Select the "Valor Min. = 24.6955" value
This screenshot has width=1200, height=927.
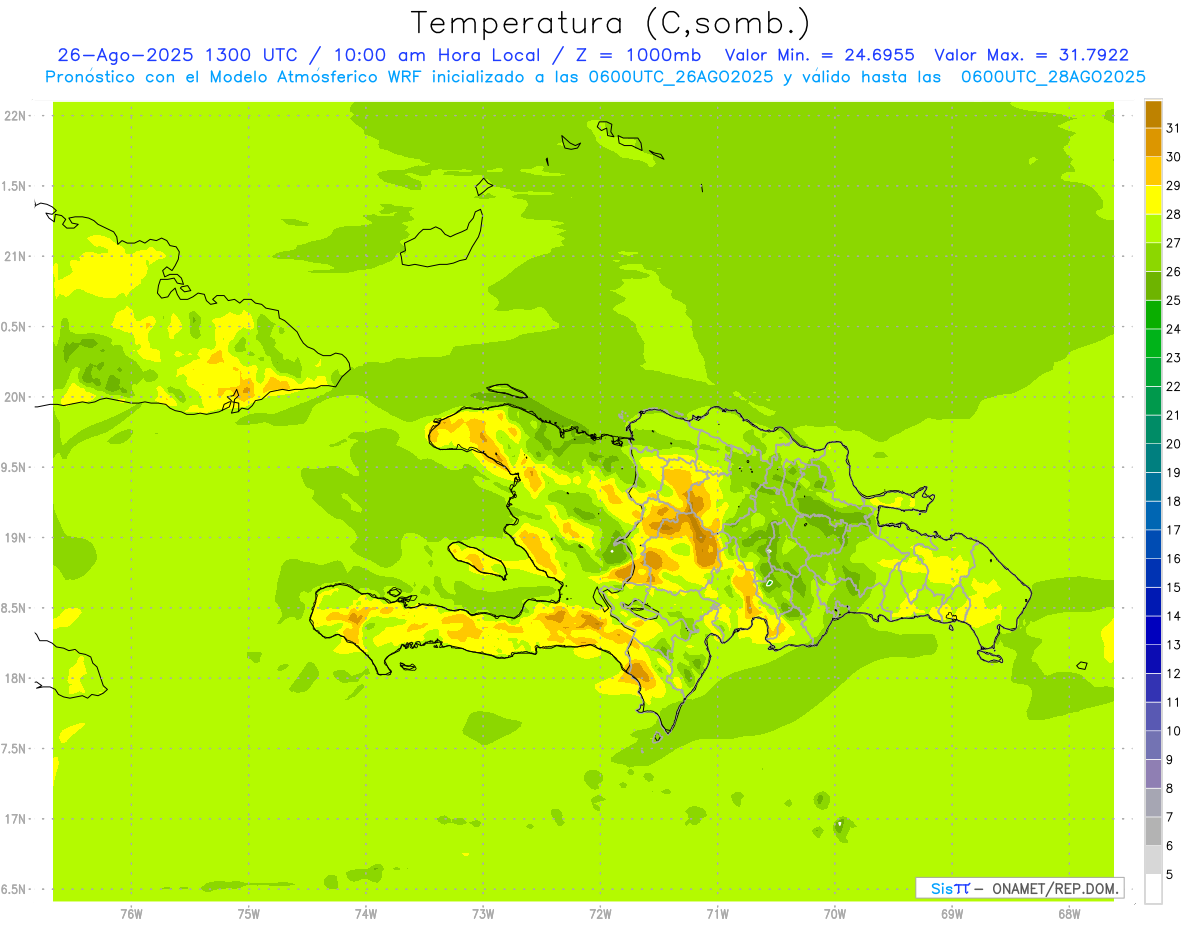pos(819,55)
